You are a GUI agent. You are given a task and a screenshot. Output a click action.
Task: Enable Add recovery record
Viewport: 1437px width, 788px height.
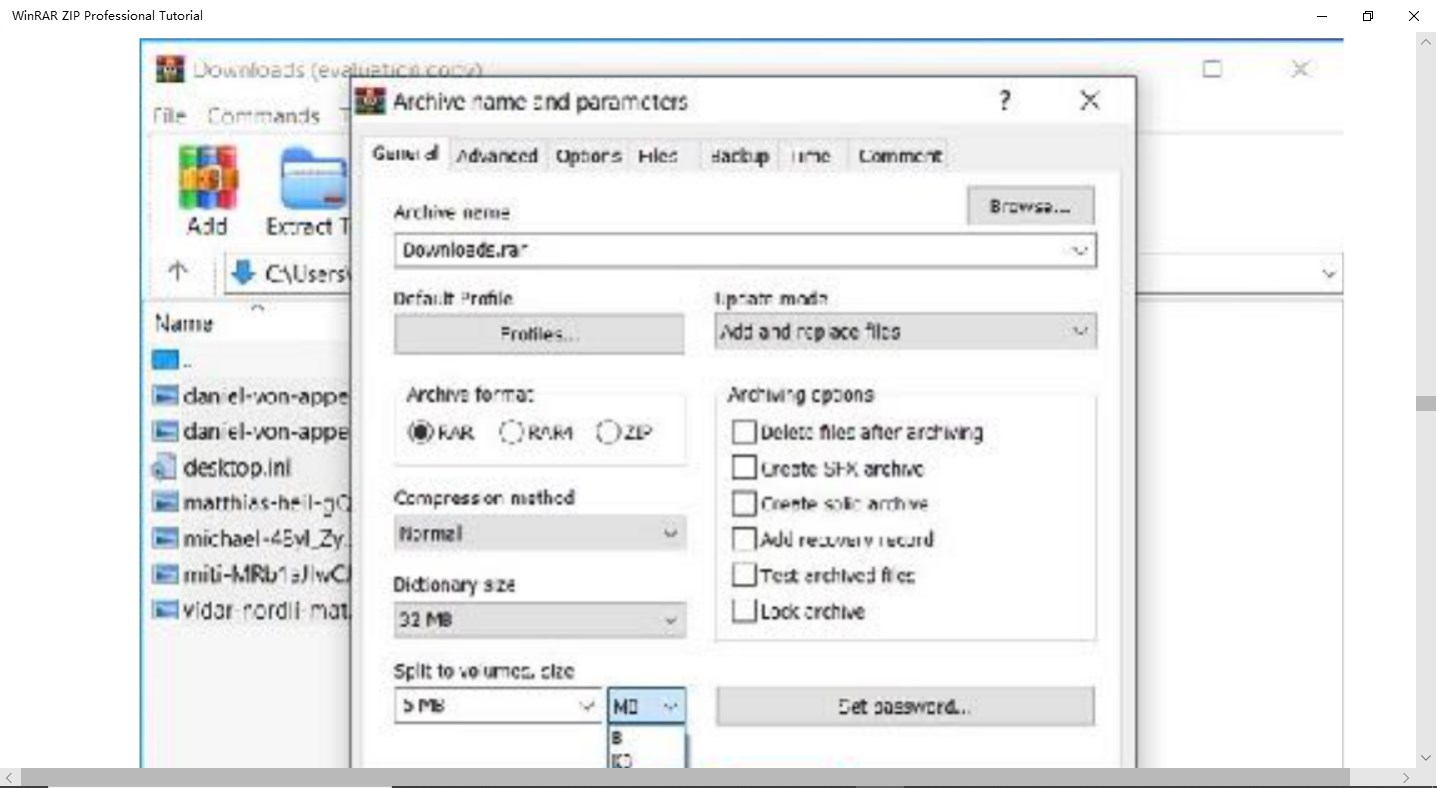click(744, 539)
